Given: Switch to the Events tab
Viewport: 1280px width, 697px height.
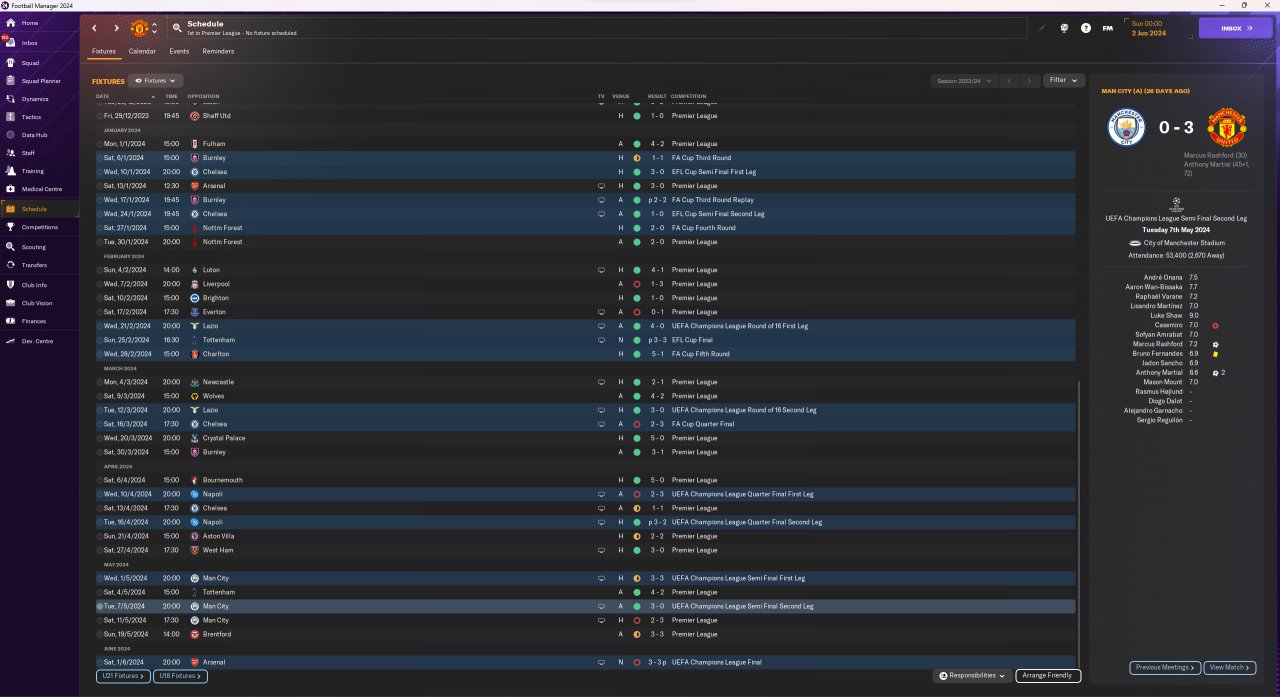Looking at the screenshot, I should (x=179, y=51).
